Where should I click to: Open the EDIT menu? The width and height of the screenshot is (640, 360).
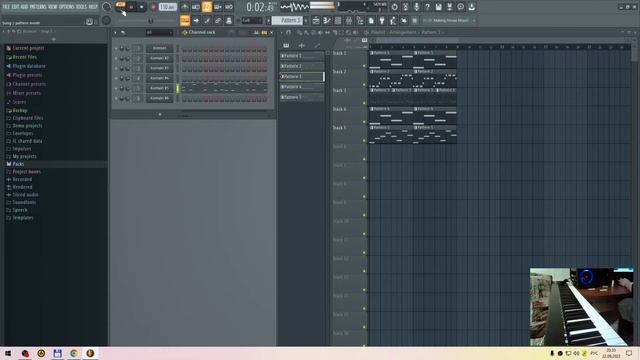tap(15, 7)
